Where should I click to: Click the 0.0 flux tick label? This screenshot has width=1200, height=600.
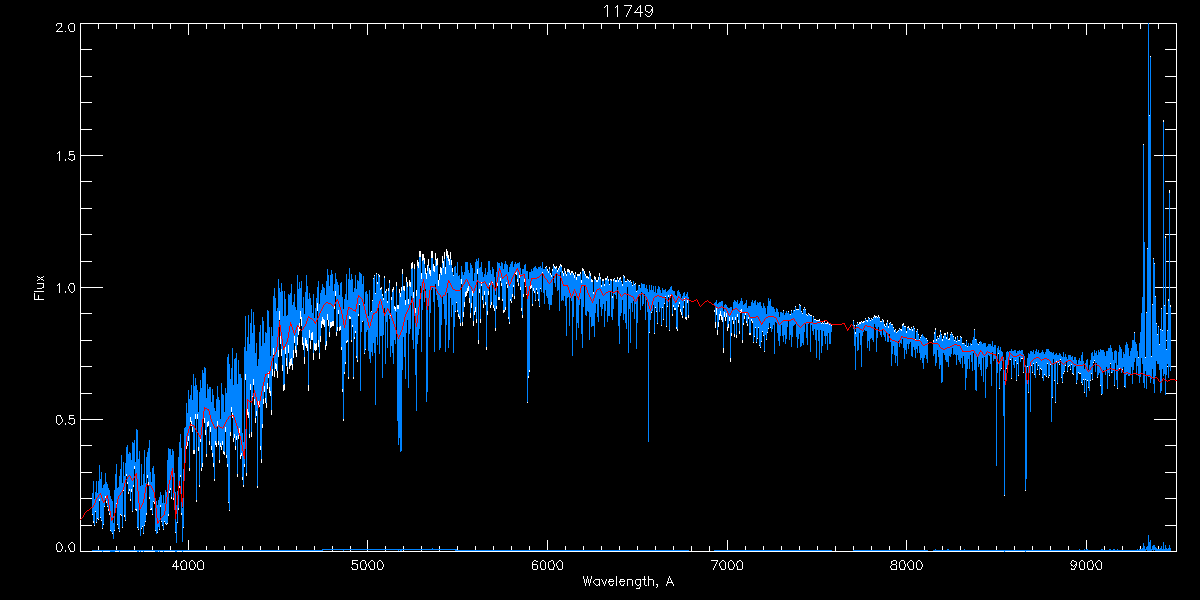click(65, 548)
